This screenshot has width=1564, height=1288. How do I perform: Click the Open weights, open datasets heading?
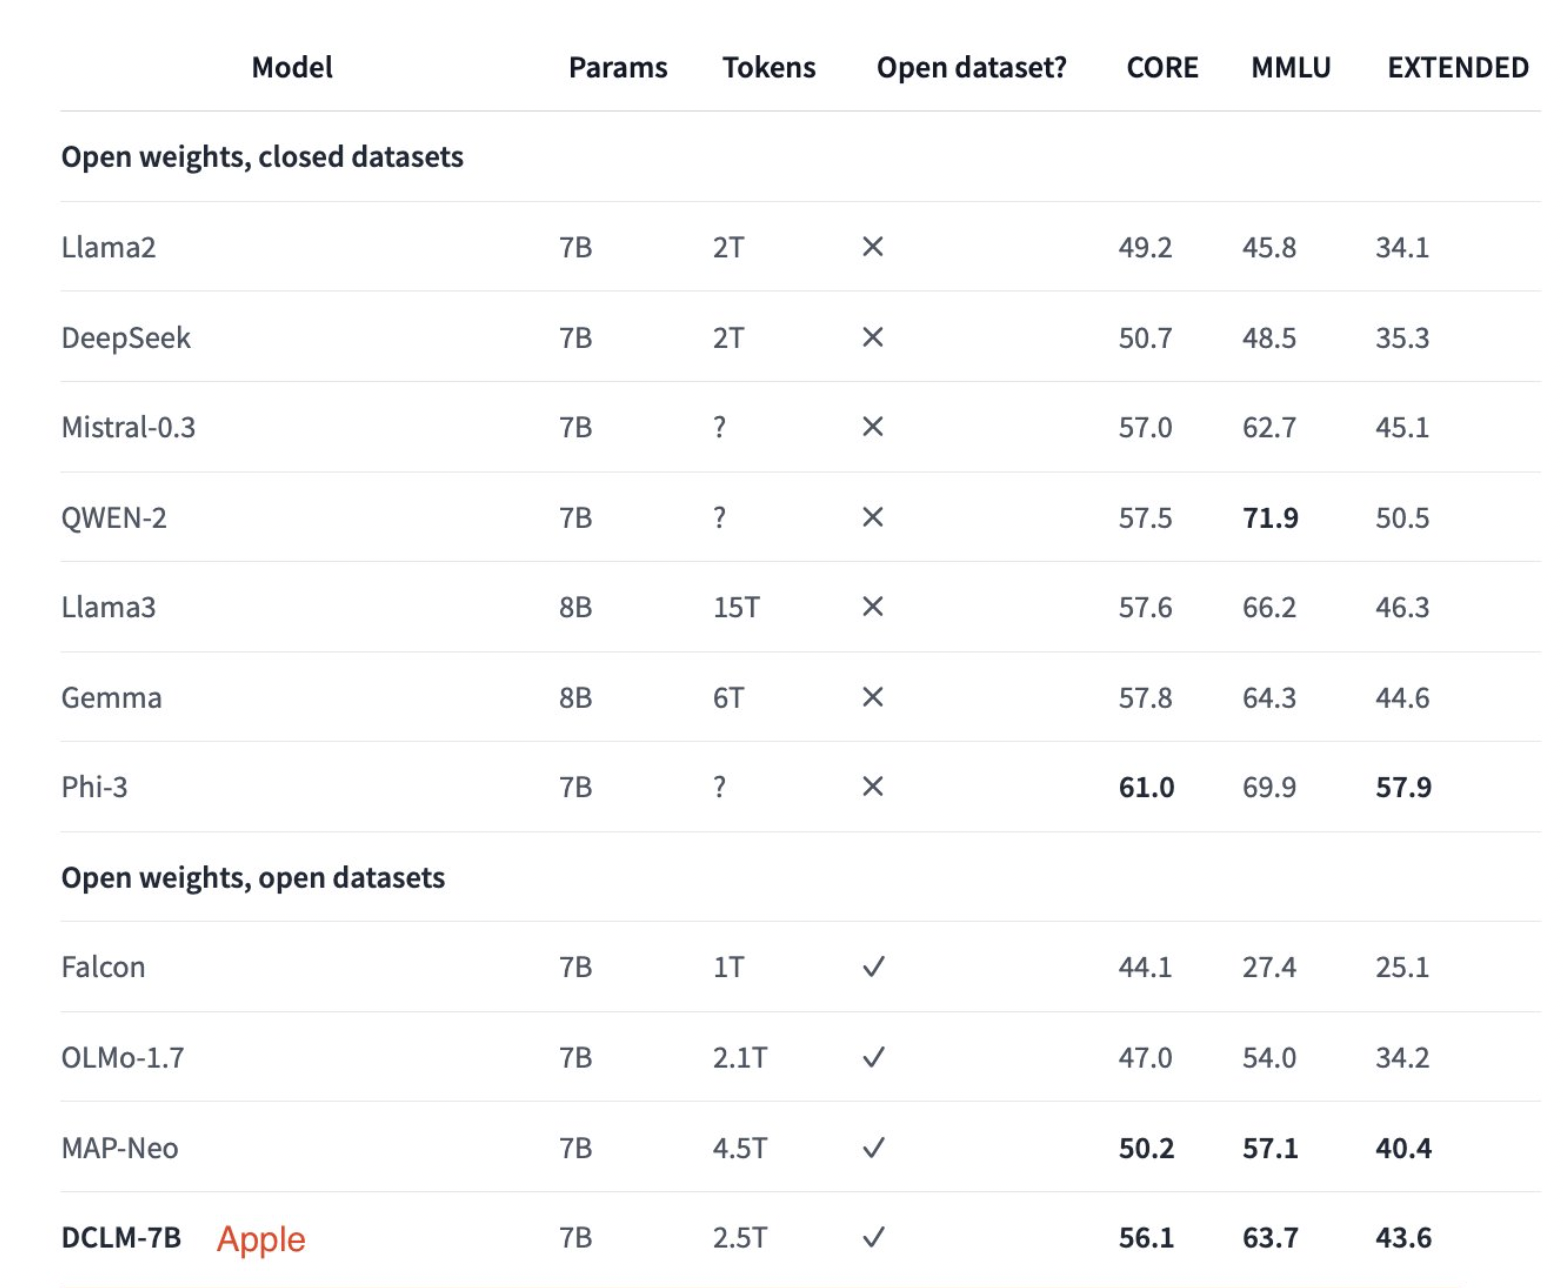click(253, 877)
